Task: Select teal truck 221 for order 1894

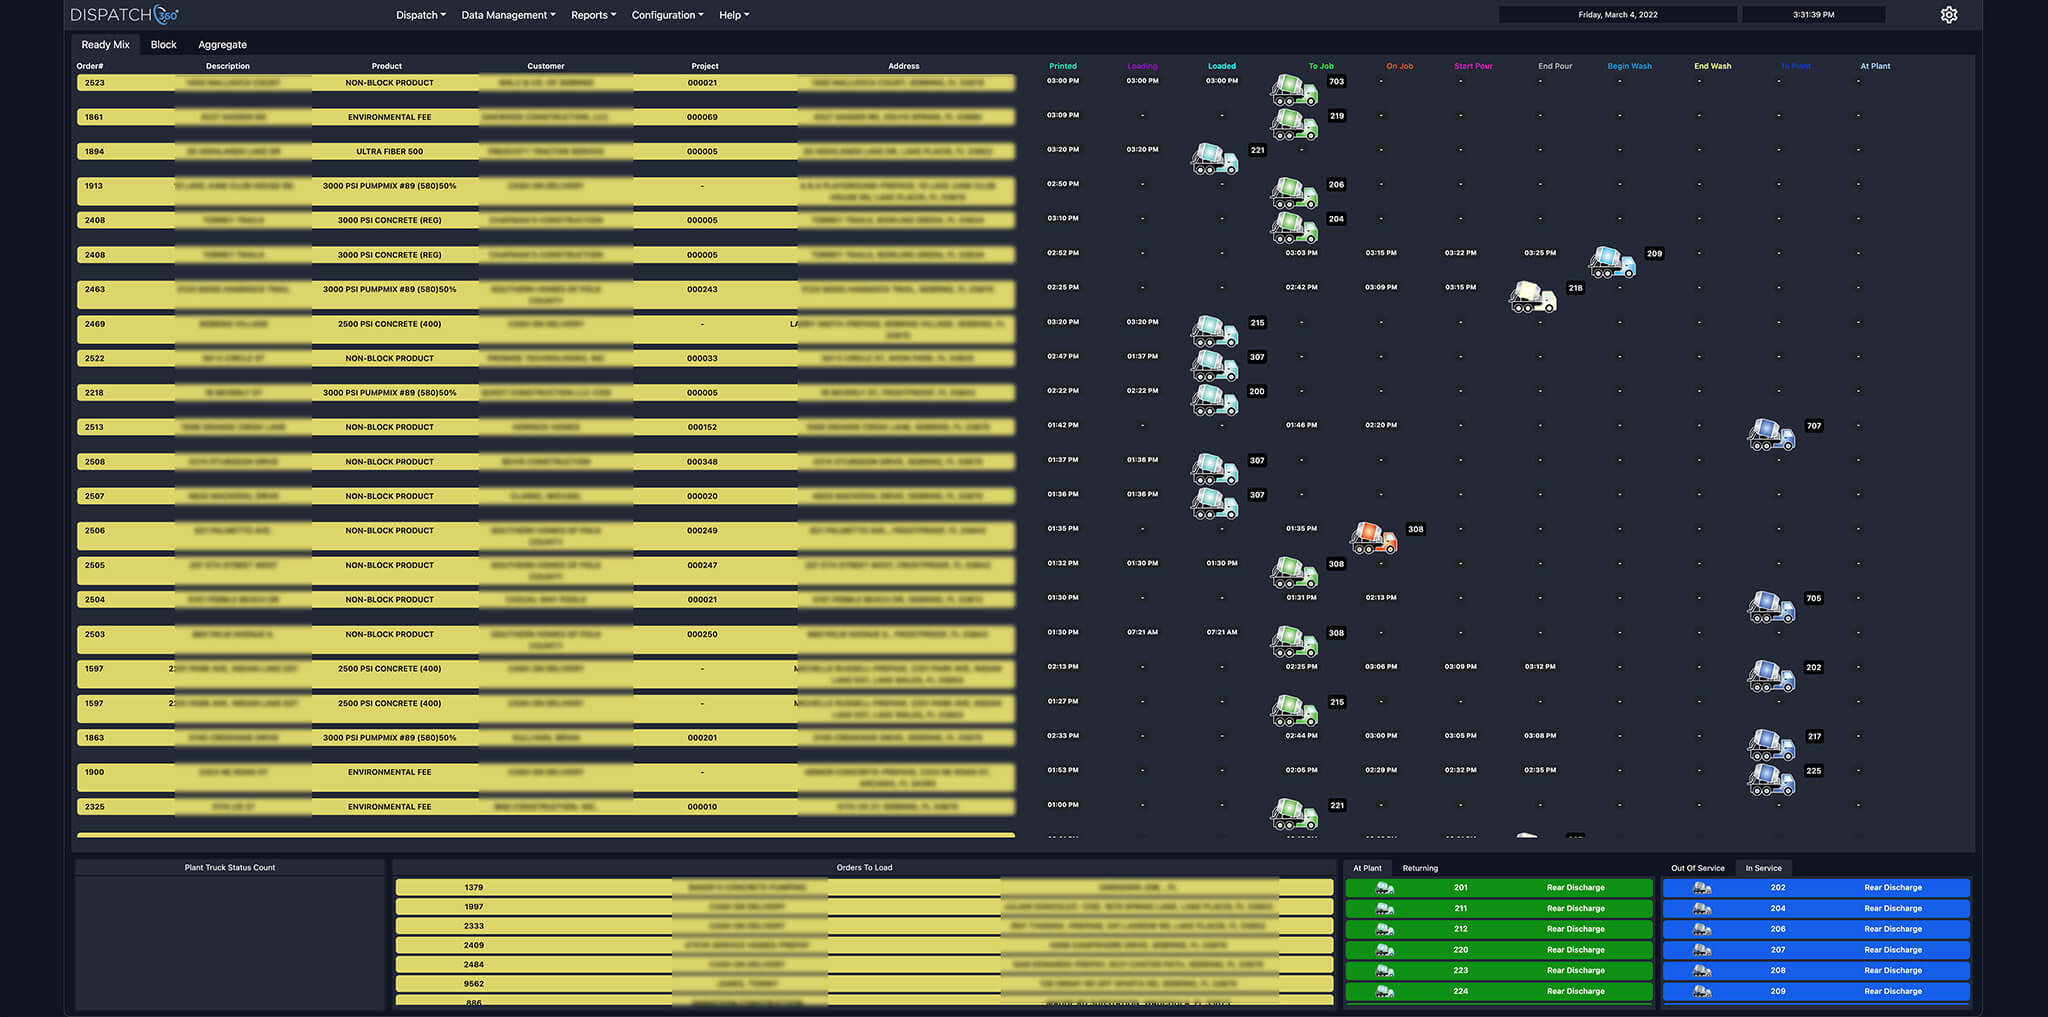Action: coord(1214,159)
